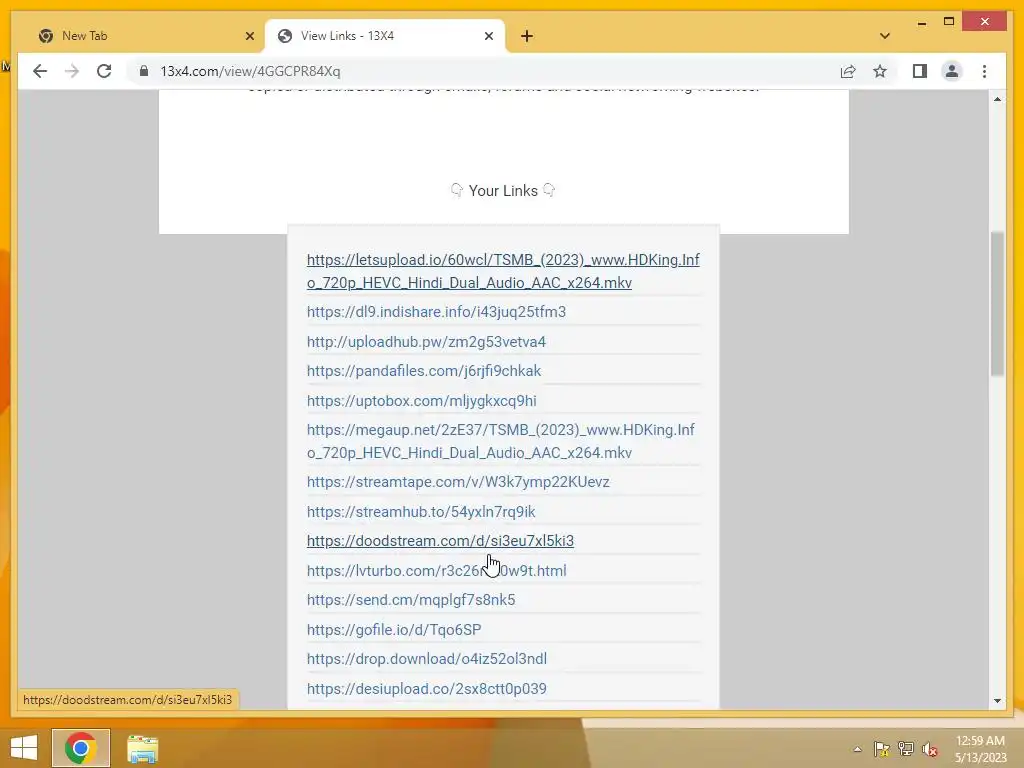Image resolution: width=1024 pixels, height=768 pixels.
Task: Open the letsupload.io download link
Action: tap(503, 271)
